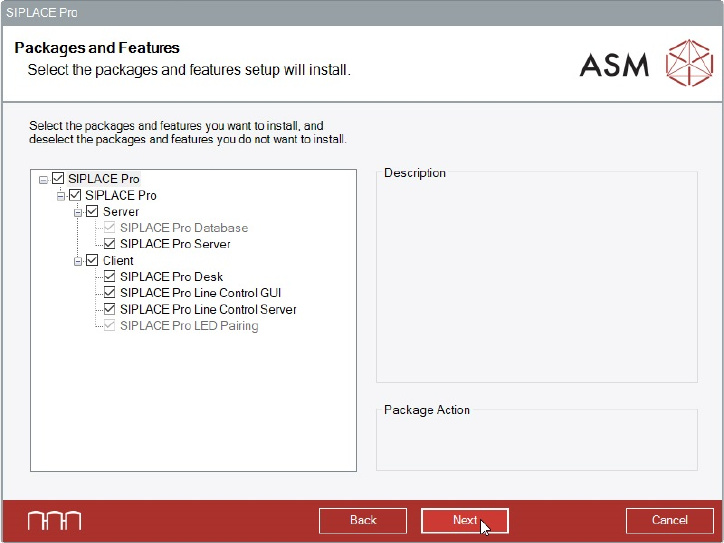Screen dimensions: 724x543
Task: Uncheck SIPLACE Pro Desk checkbox
Action: (x=109, y=276)
